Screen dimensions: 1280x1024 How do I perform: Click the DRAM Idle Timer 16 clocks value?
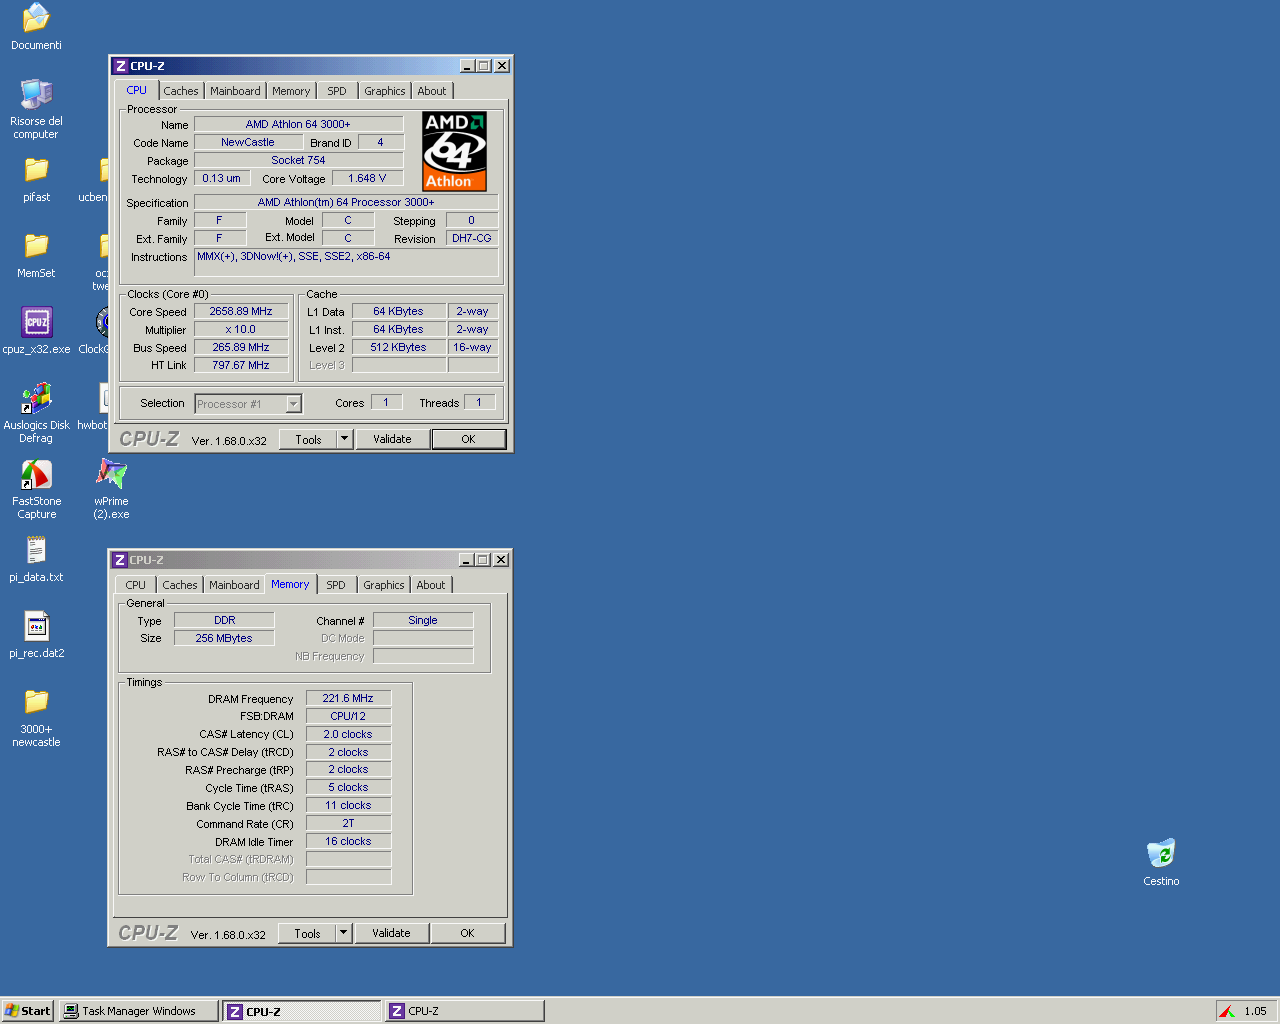tap(348, 841)
